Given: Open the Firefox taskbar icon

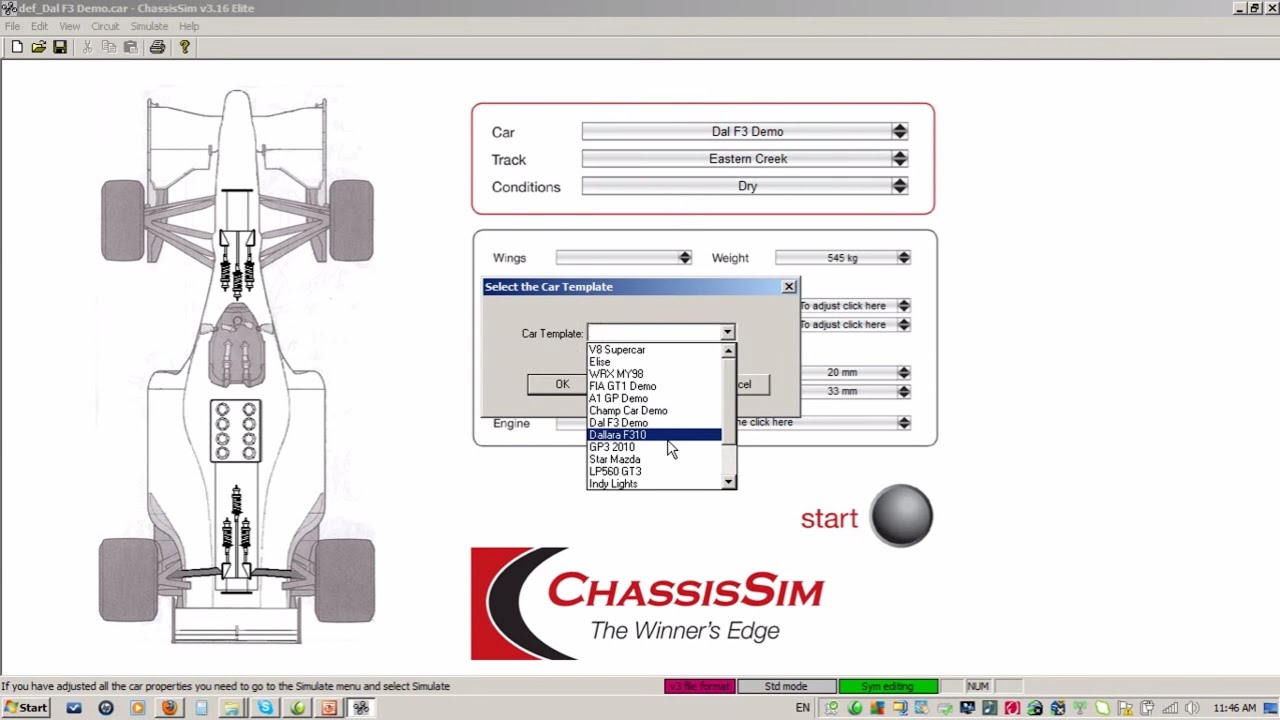Looking at the screenshot, I should pyautogui.click(x=169, y=708).
